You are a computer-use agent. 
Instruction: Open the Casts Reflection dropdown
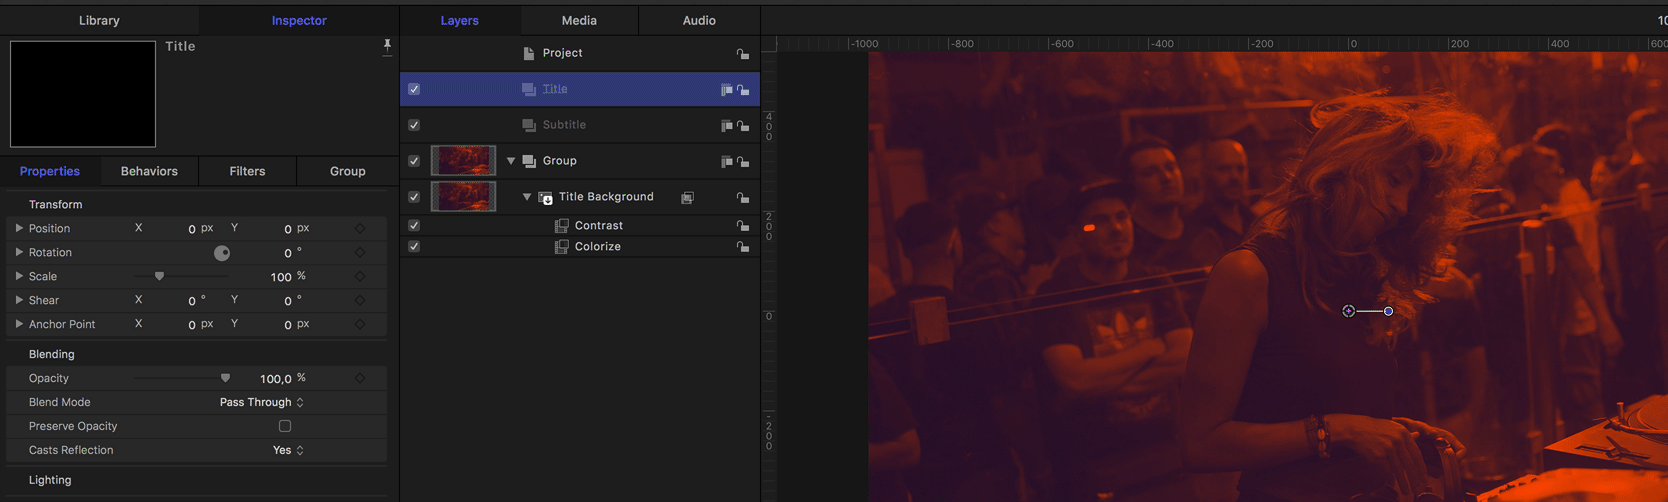coord(288,450)
